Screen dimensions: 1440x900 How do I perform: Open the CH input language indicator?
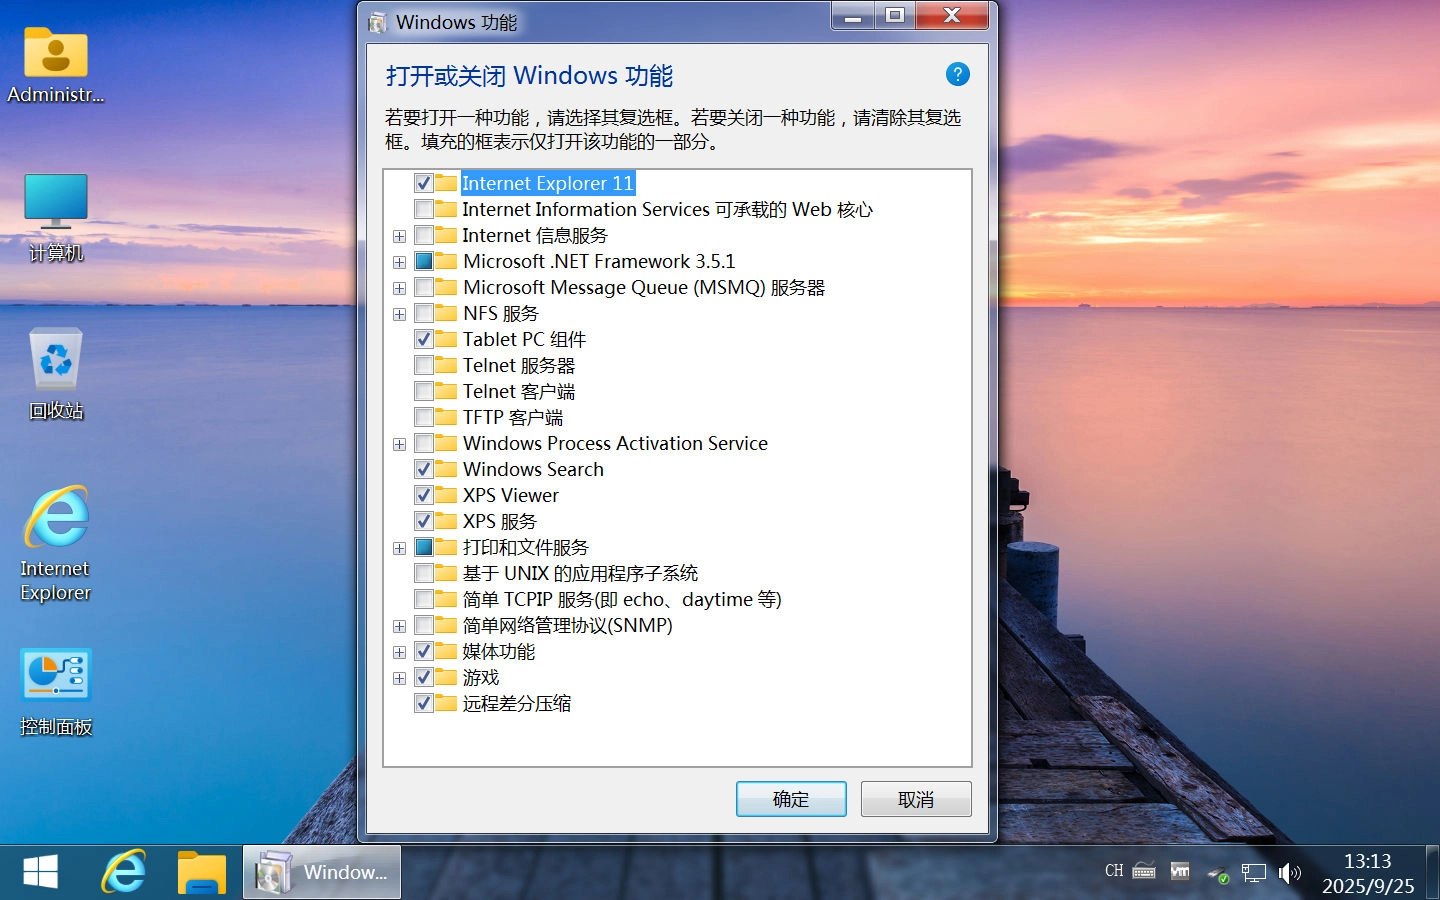(x=1112, y=871)
